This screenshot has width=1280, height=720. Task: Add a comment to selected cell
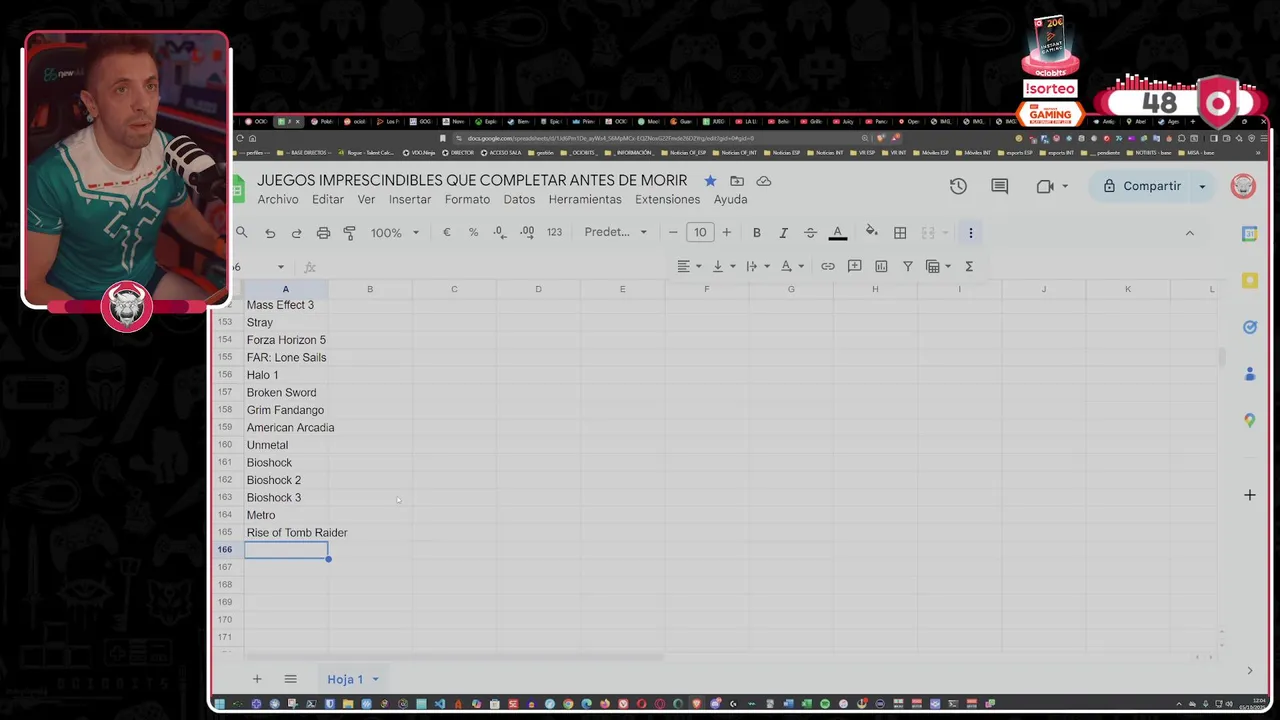click(x=854, y=266)
